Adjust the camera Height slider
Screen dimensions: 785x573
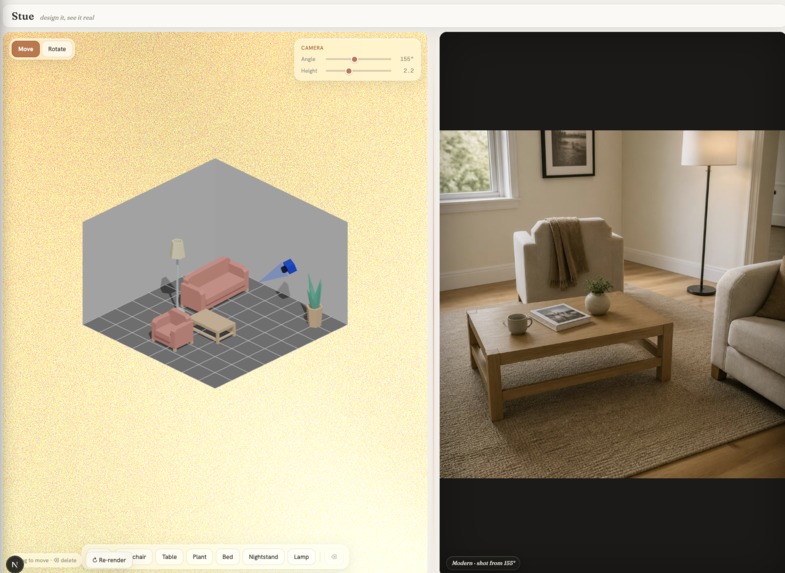tap(358, 71)
